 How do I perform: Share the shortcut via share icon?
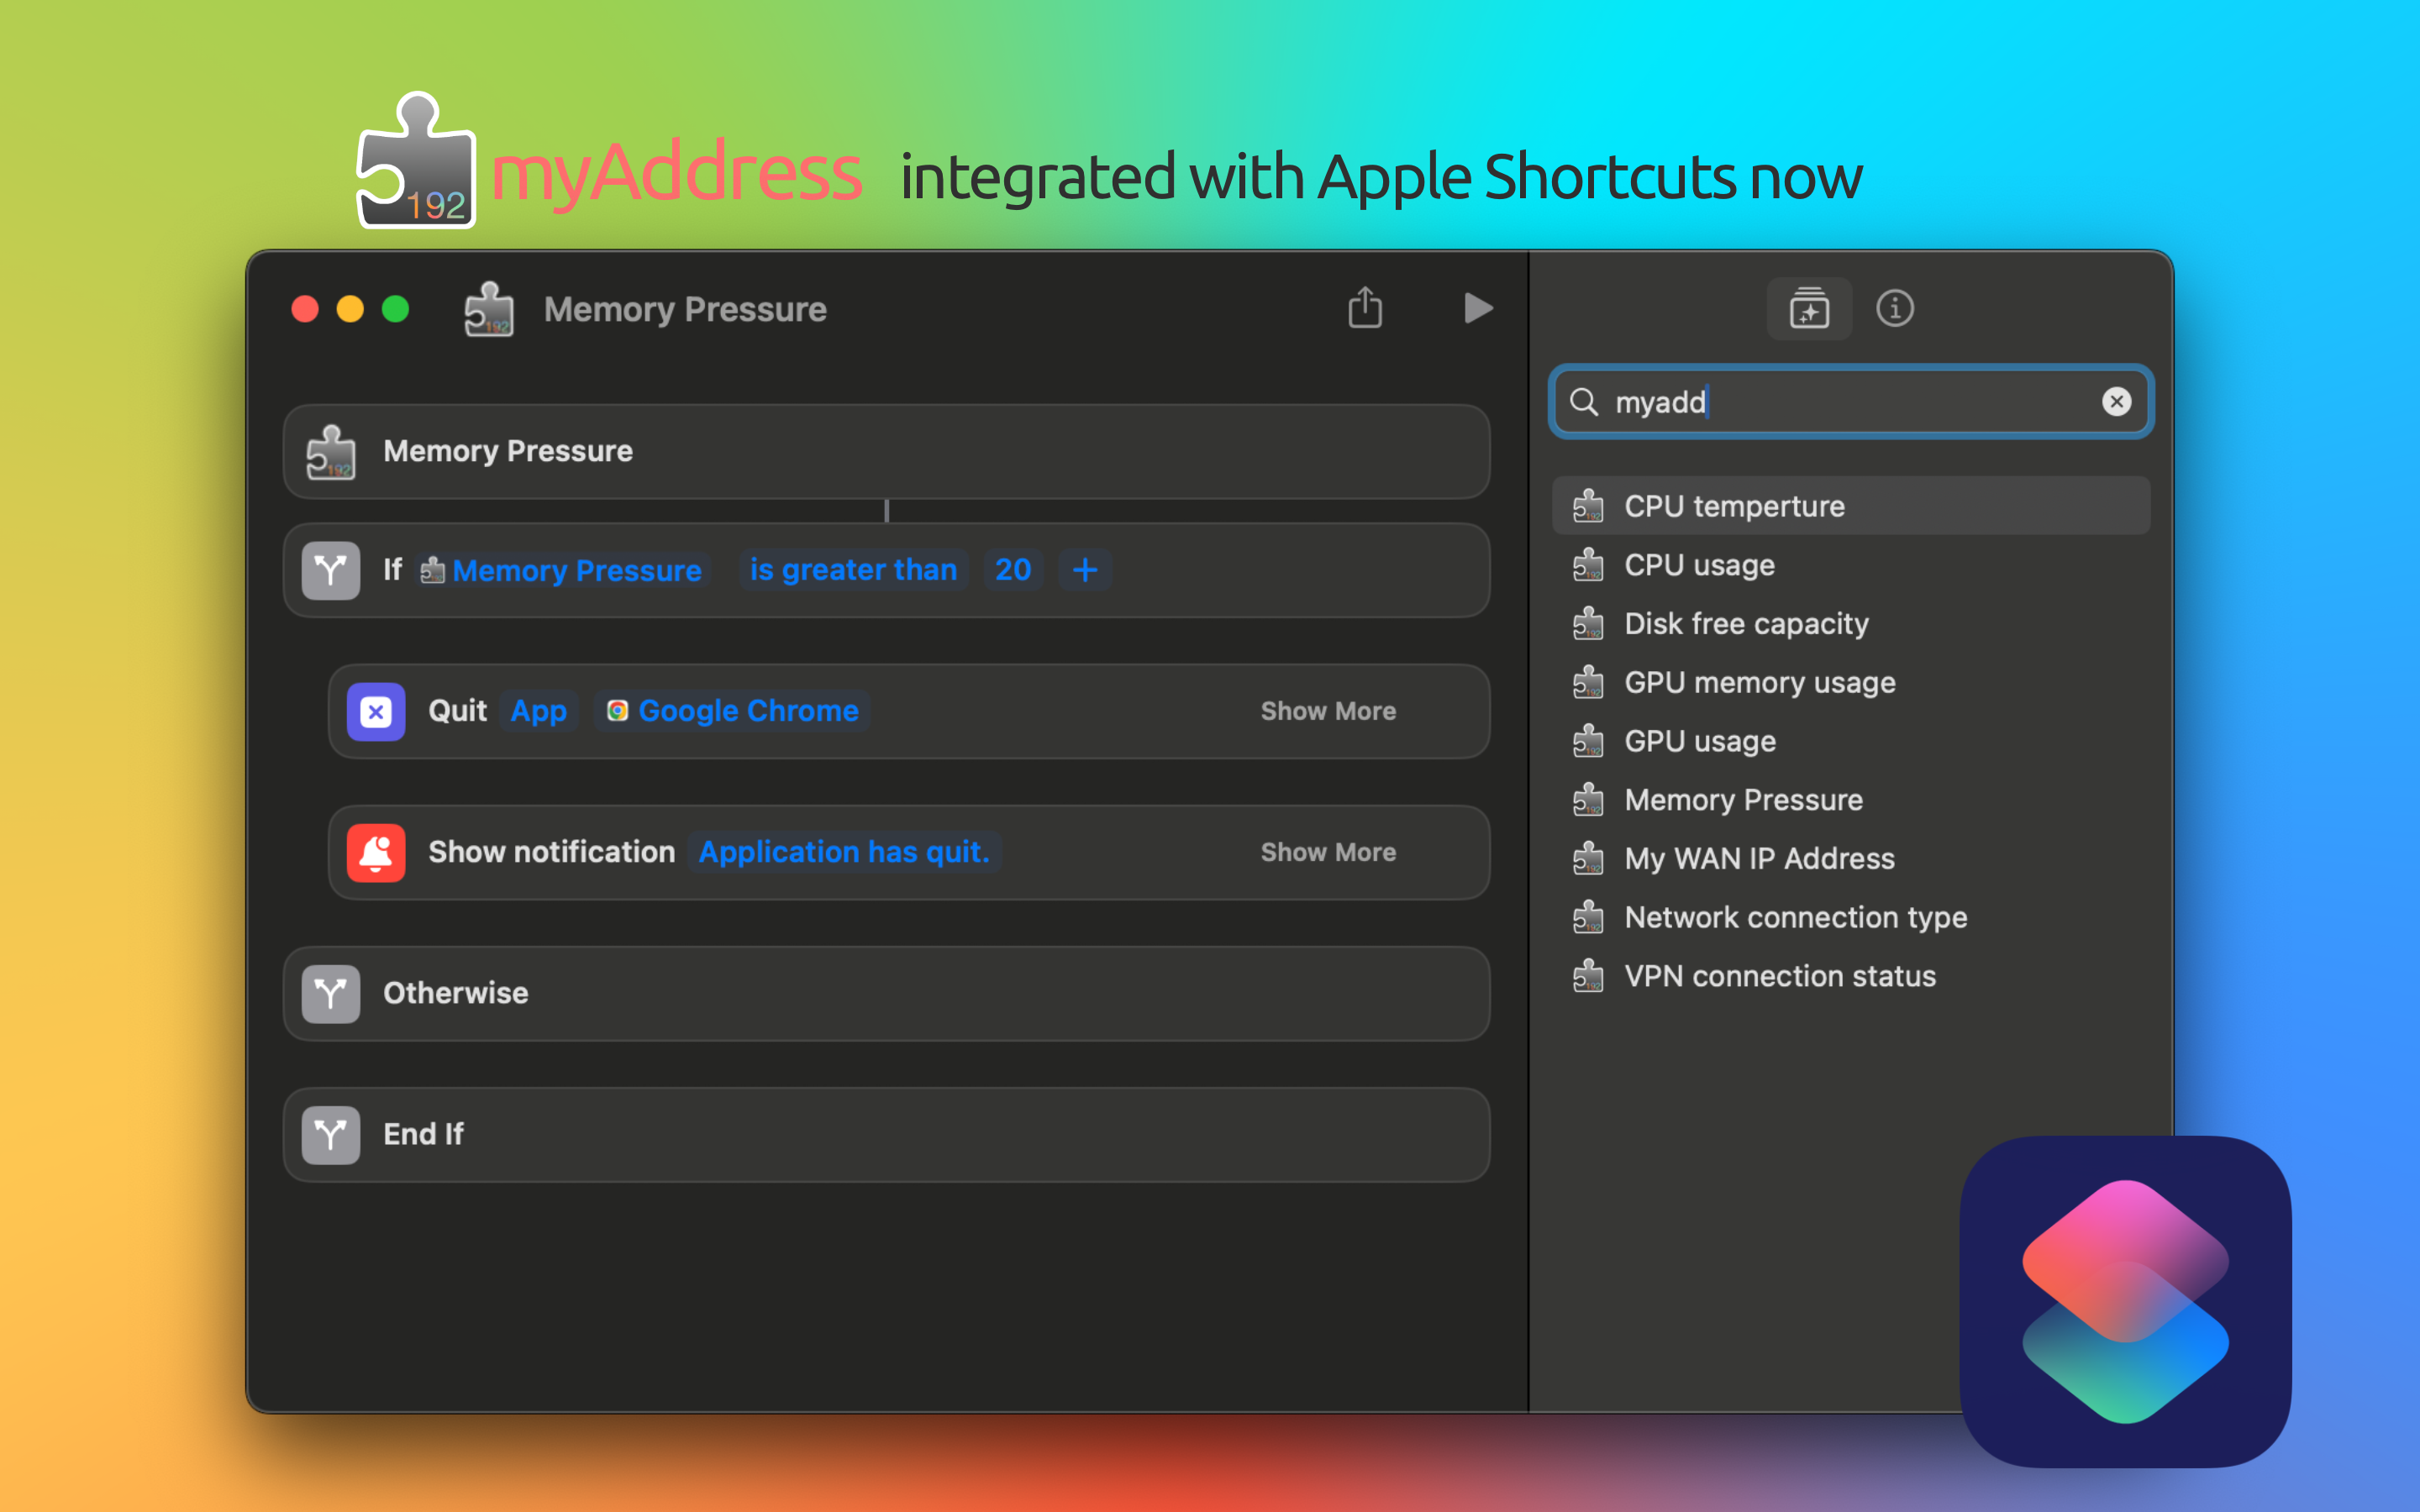pyautogui.click(x=1365, y=307)
